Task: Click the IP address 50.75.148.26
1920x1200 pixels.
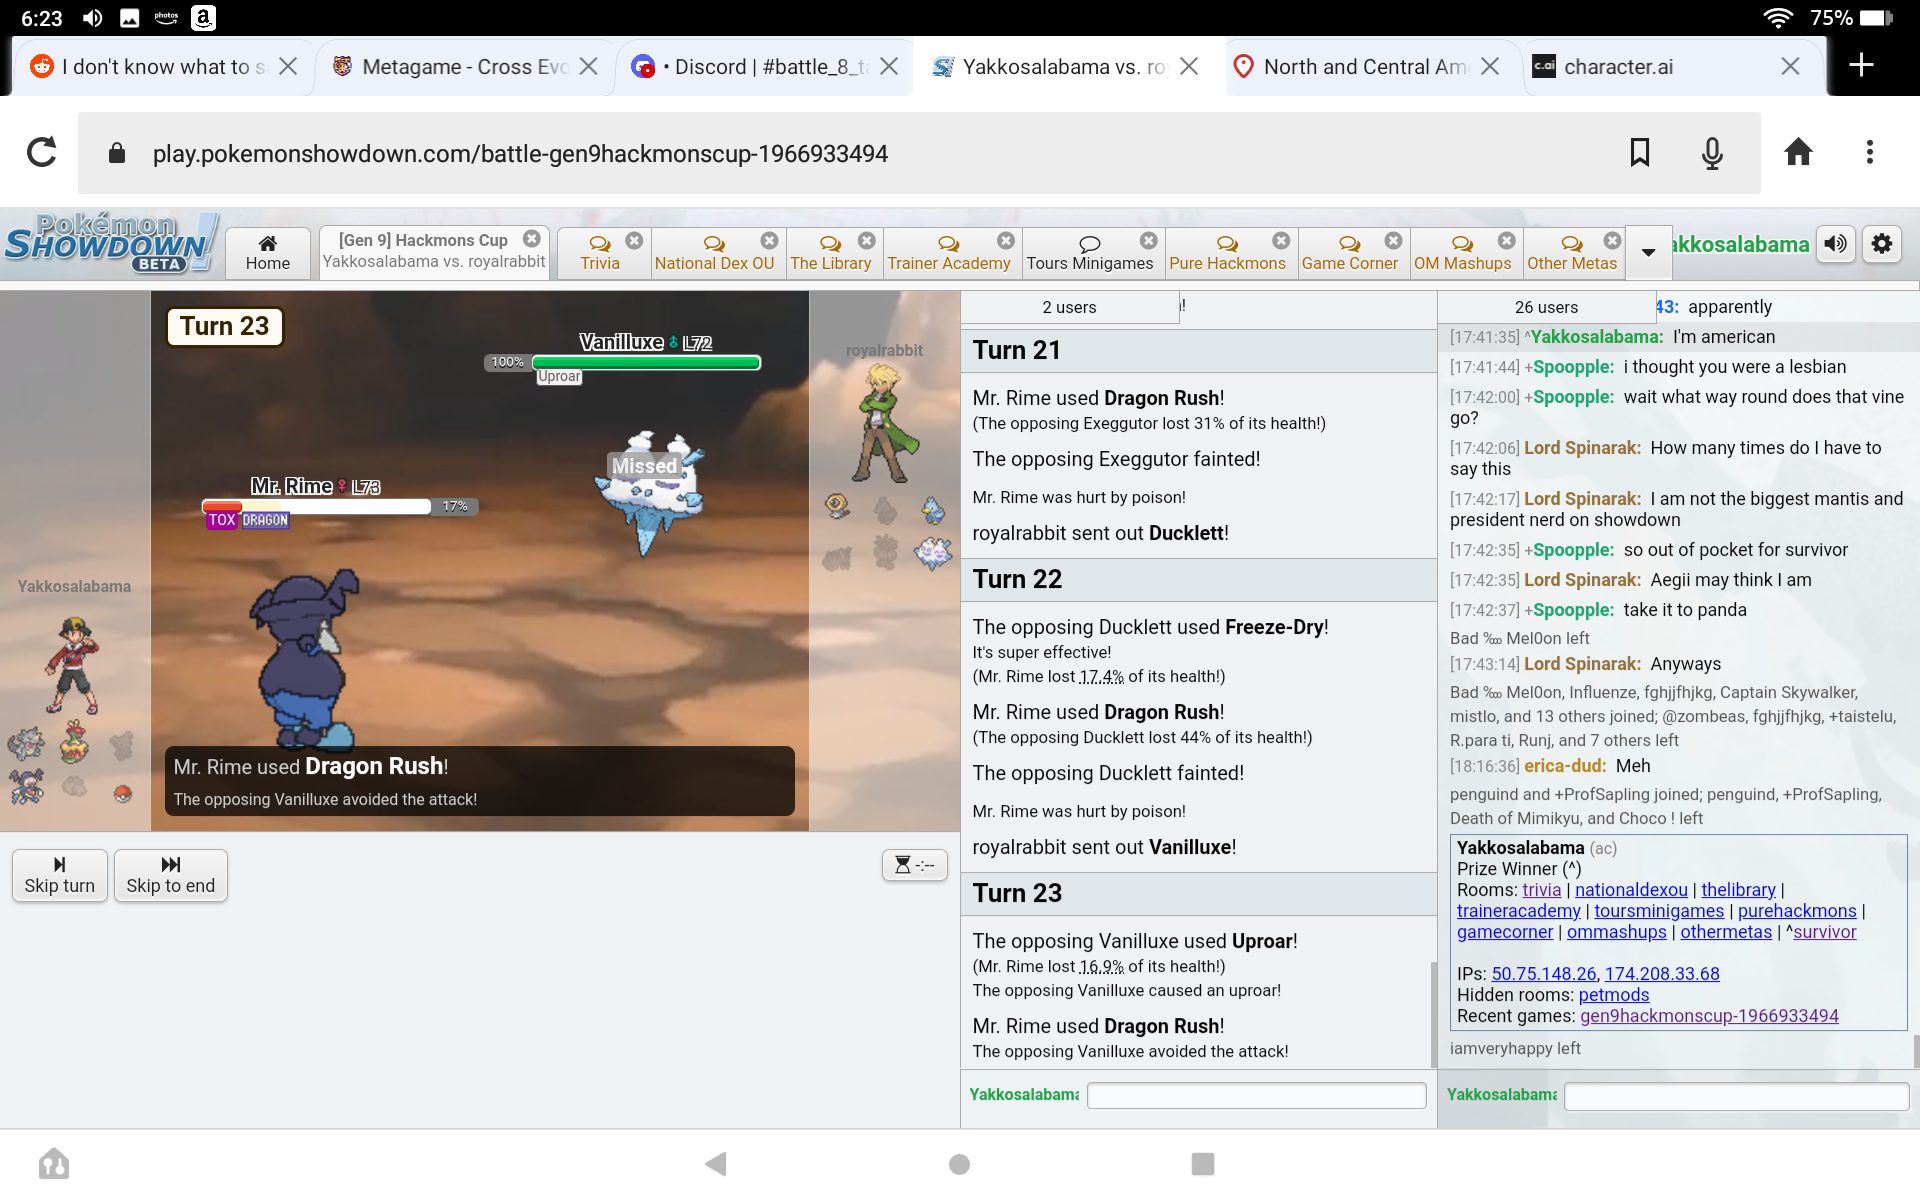Action: (1544, 974)
